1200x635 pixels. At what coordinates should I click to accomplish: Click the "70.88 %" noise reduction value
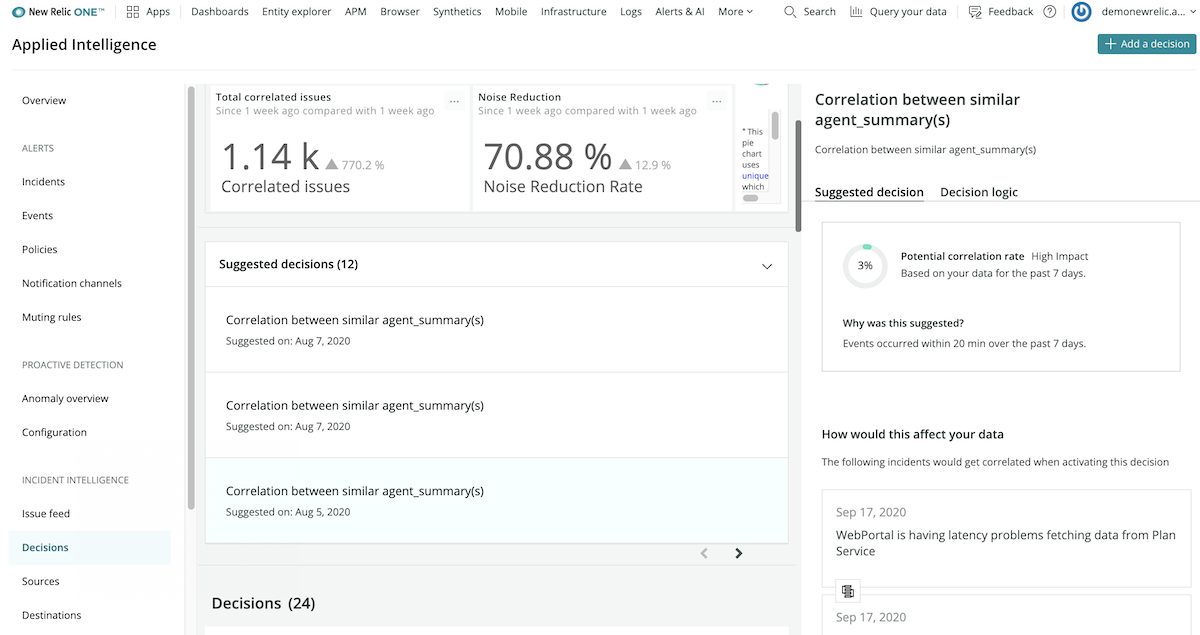(x=547, y=157)
